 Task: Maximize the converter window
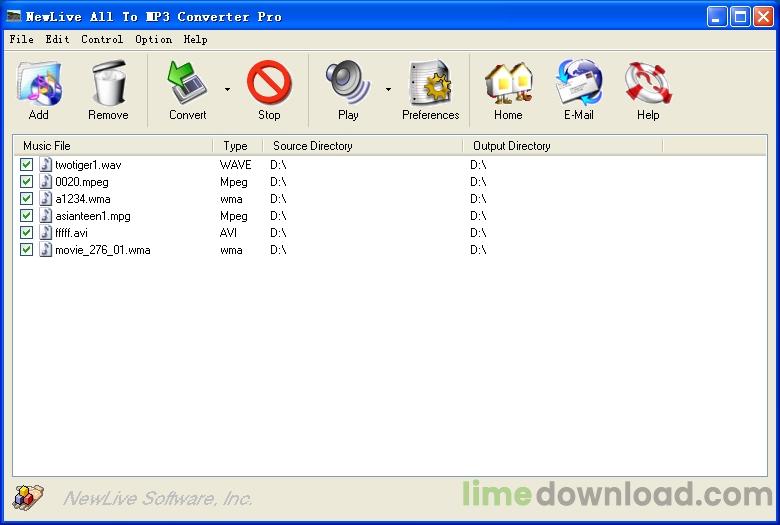pyautogui.click(x=740, y=16)
